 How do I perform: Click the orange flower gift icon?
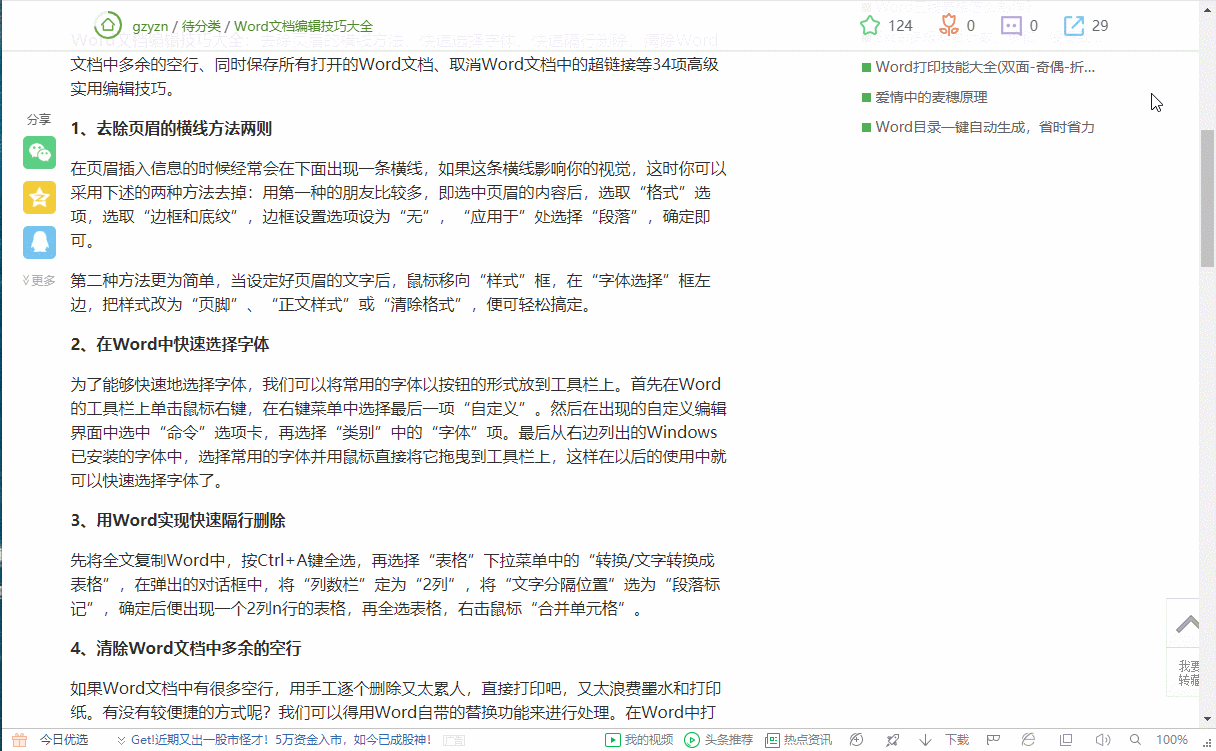coord(949,25)
